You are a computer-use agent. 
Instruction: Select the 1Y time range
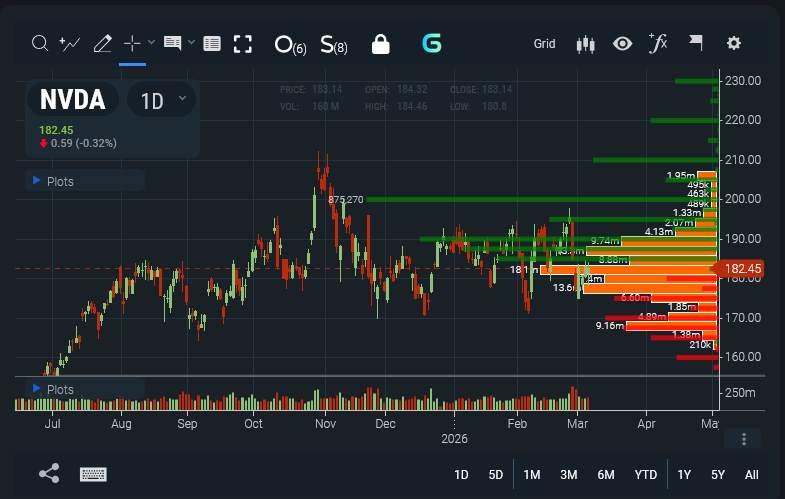click(684, 474)
